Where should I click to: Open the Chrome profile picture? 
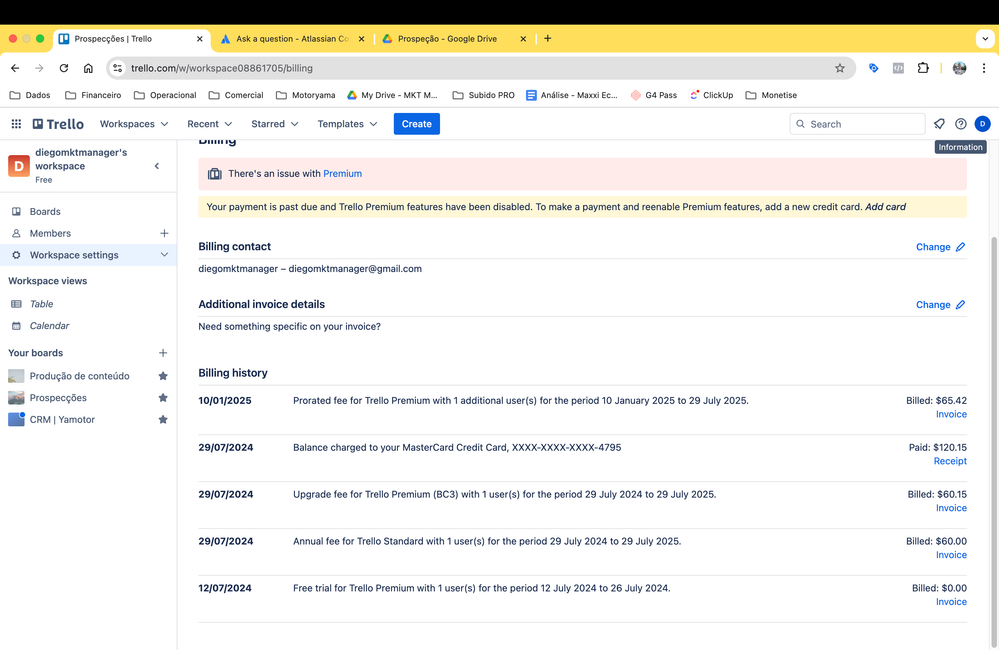[959, 68]
